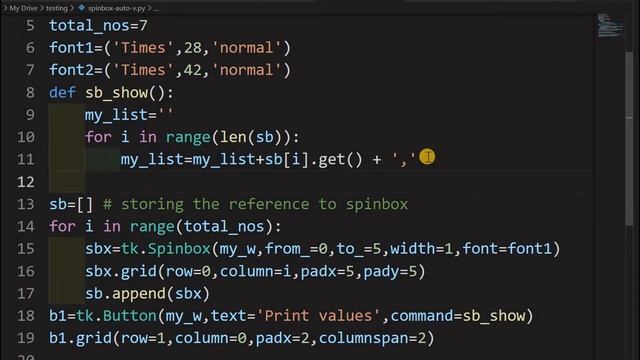Screen dimensions: 640x360
Task: Place cursor on 'total_nos=7'
Action: pyautogui.click(x=98, y=26)
